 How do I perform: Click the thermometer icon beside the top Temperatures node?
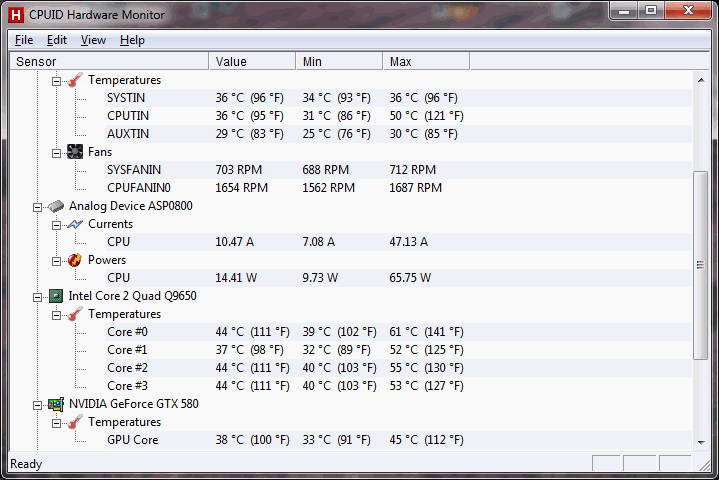pyautogui.click(x=75, y=80)
